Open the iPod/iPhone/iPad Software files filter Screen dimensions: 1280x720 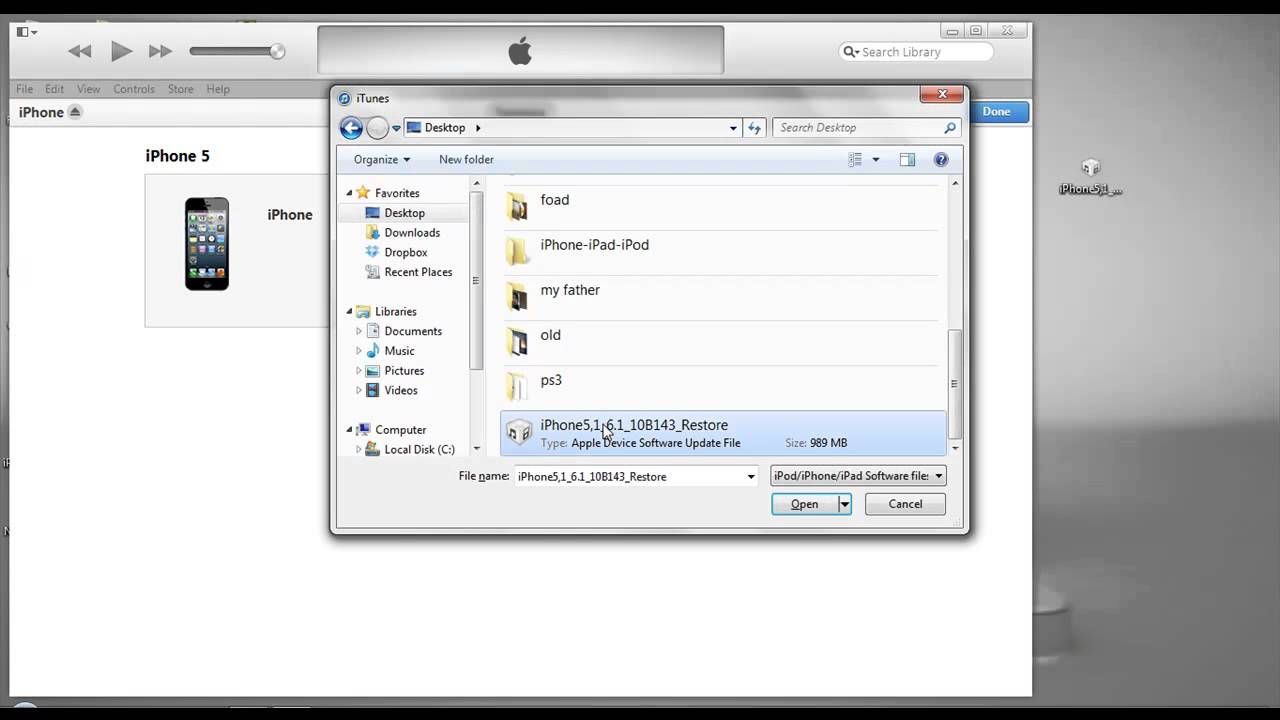858,476
